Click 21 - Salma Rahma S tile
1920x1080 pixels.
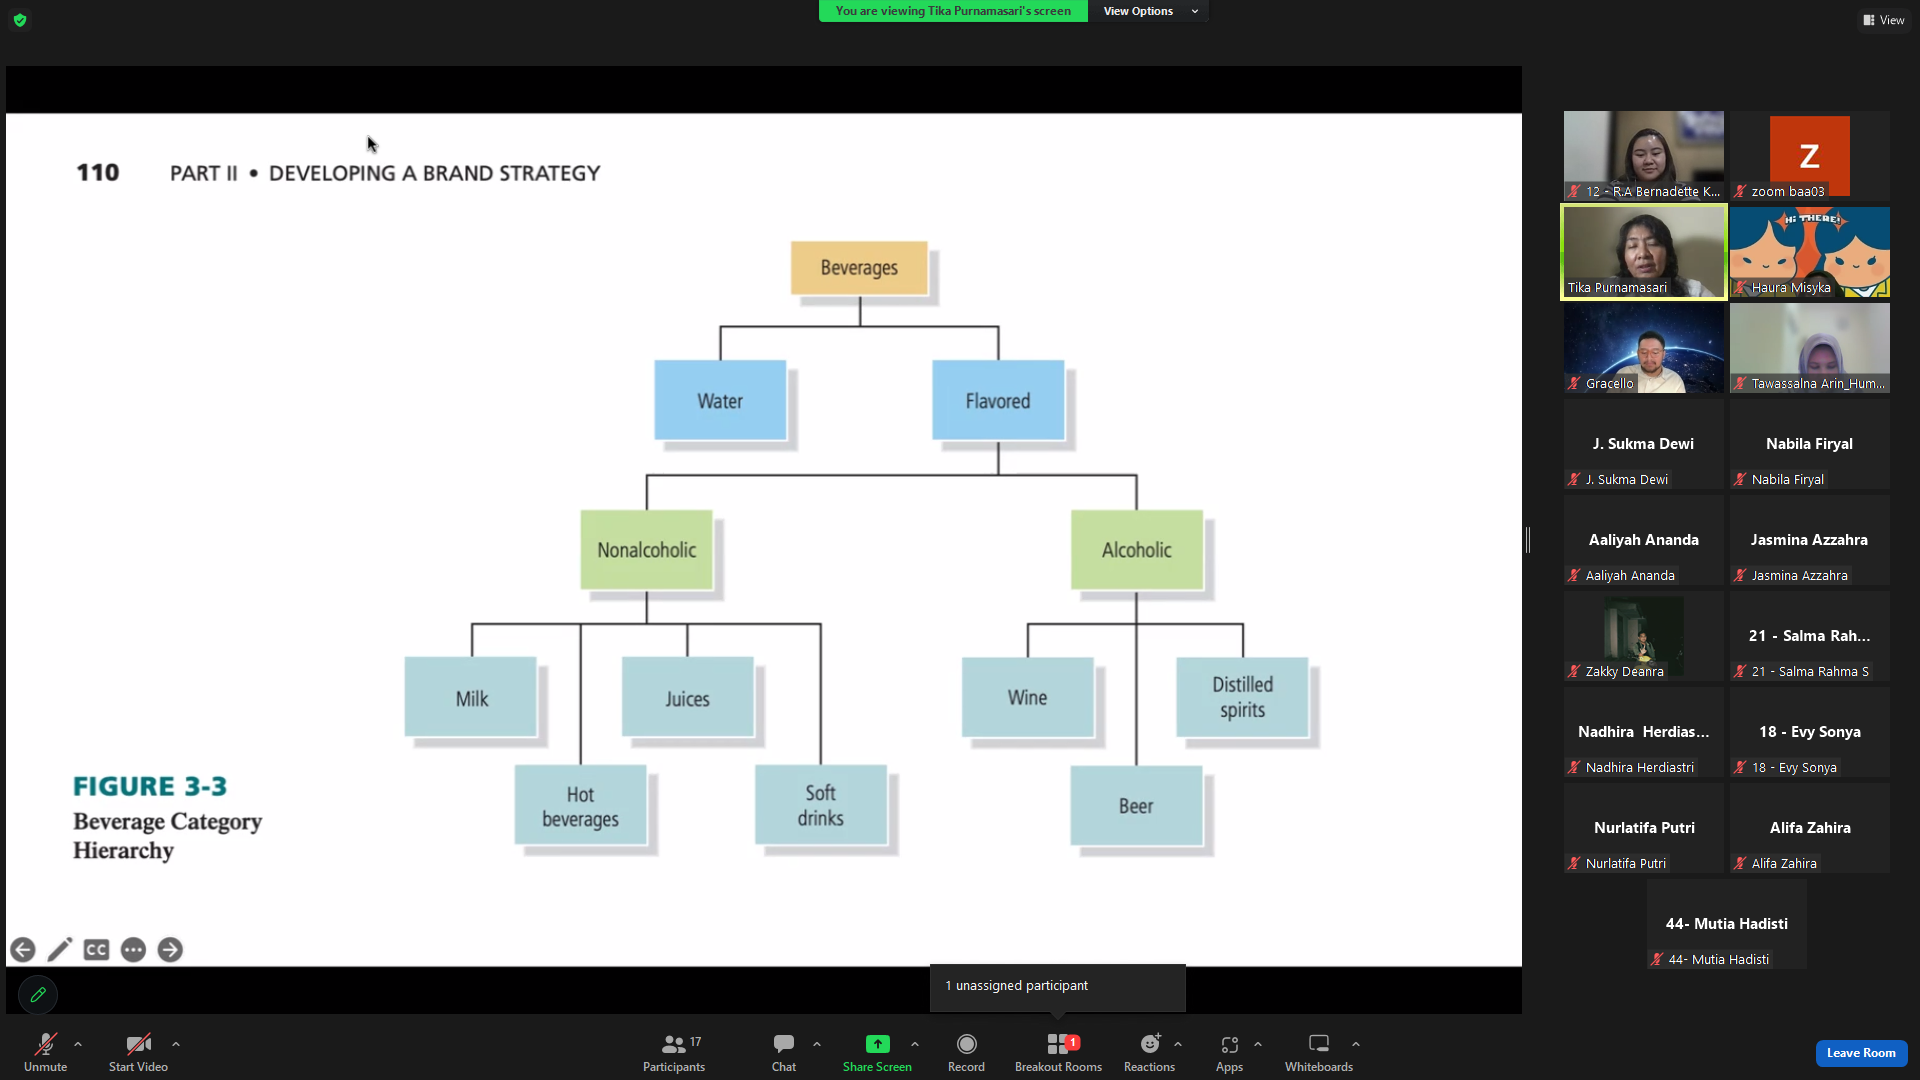[x=1809, y=636]
